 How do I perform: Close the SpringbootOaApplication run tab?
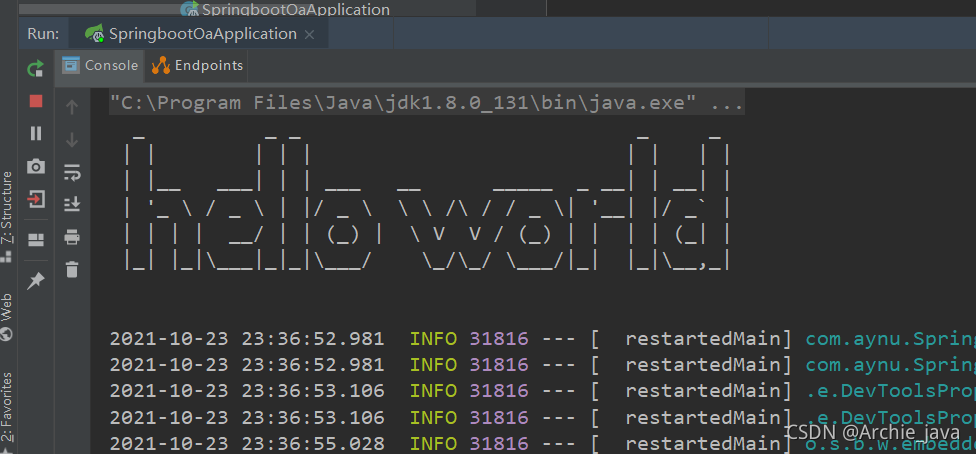309,34
